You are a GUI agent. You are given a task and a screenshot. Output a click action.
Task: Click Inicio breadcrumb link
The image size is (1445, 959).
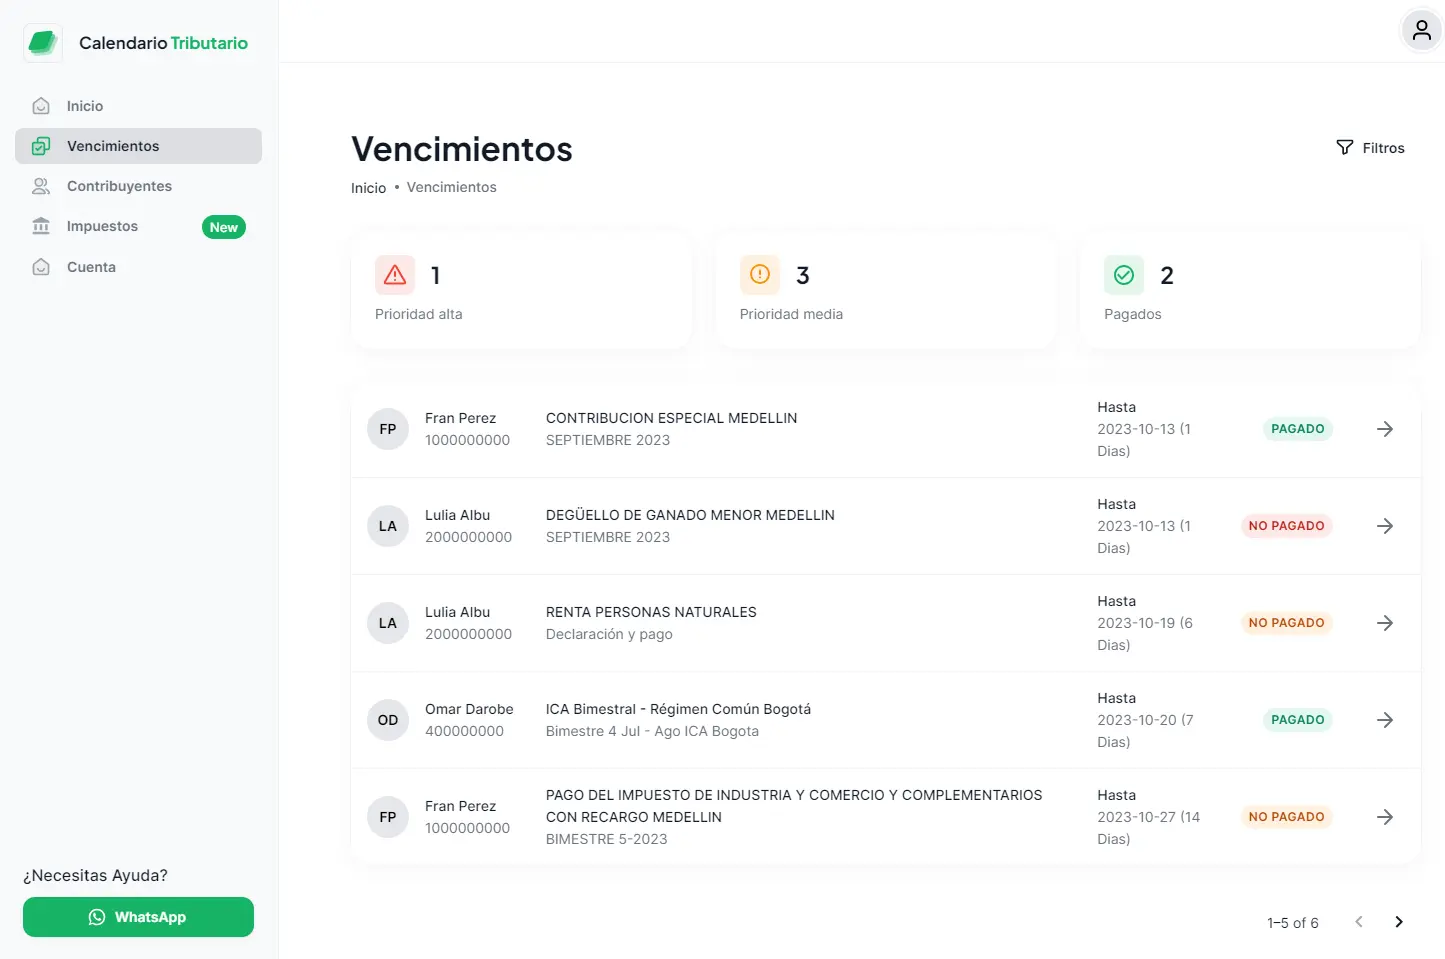[368, 188]
